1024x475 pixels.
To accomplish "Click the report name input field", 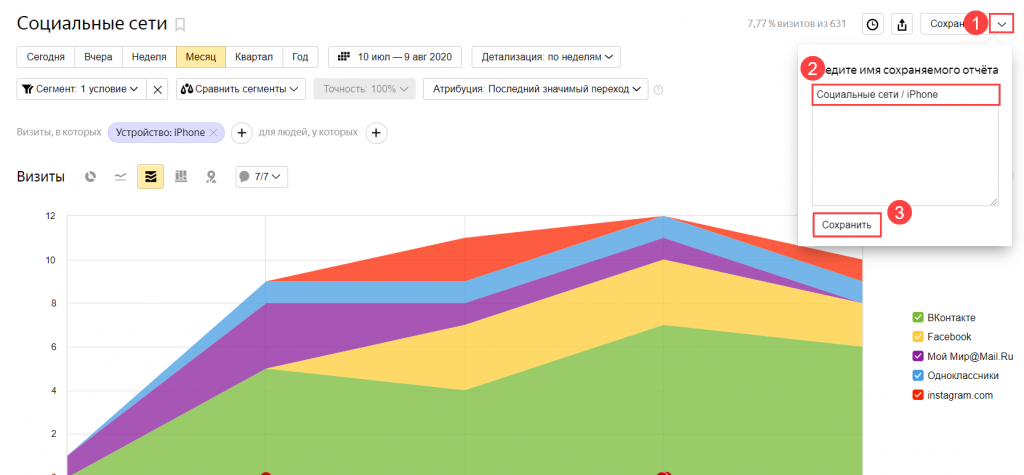I will (905, 95).
